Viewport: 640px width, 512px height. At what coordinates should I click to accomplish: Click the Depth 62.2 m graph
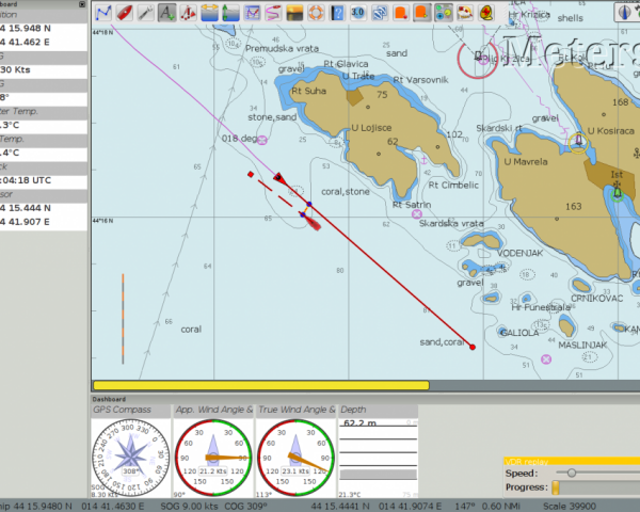pyautogui.click(x=378, y=457)
